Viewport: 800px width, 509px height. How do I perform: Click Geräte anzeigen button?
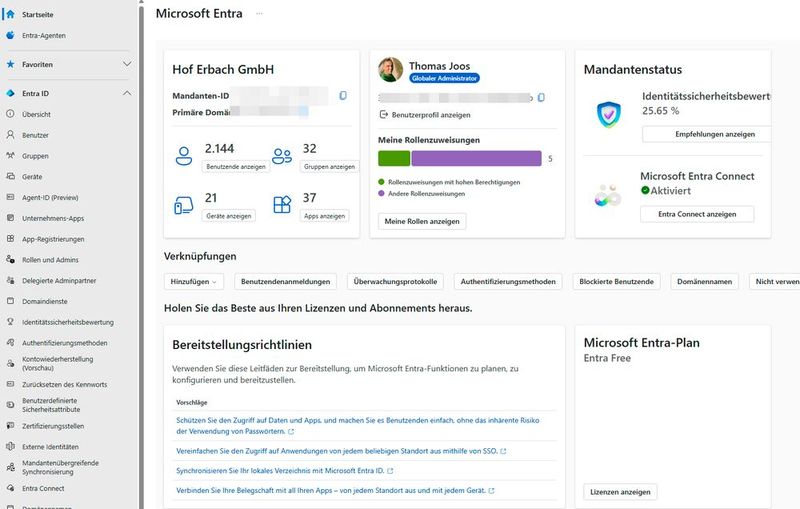229,216
